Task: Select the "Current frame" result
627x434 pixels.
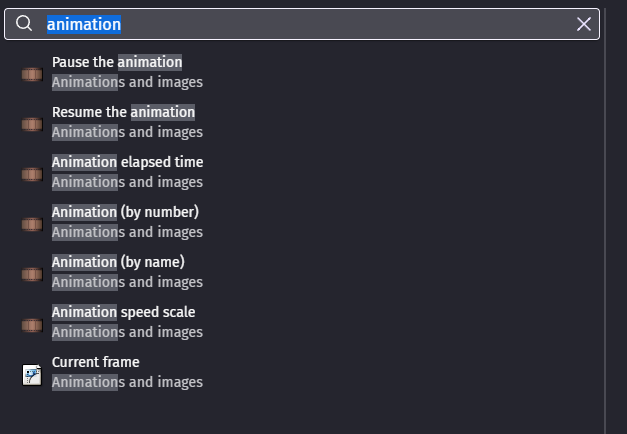Action: pos(96,362)
